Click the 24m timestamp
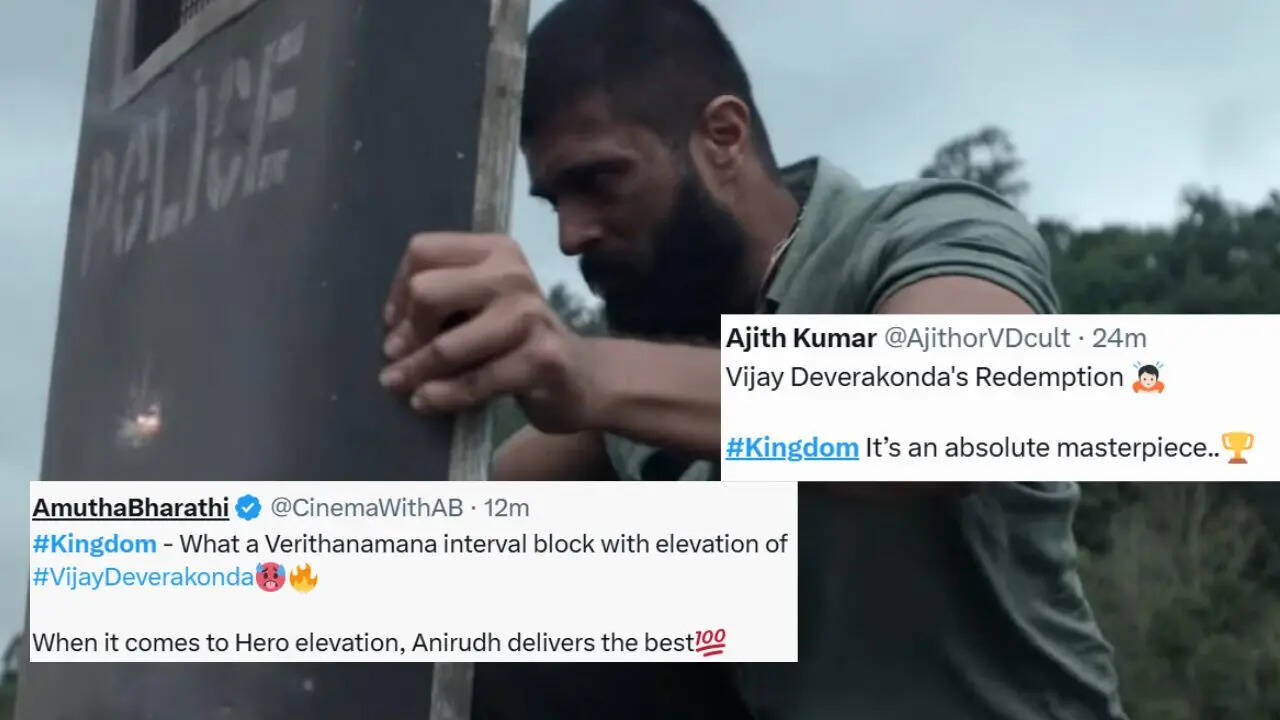Image resolution: width=1280 pixels, height=720 pixels. click(1119, 338)
